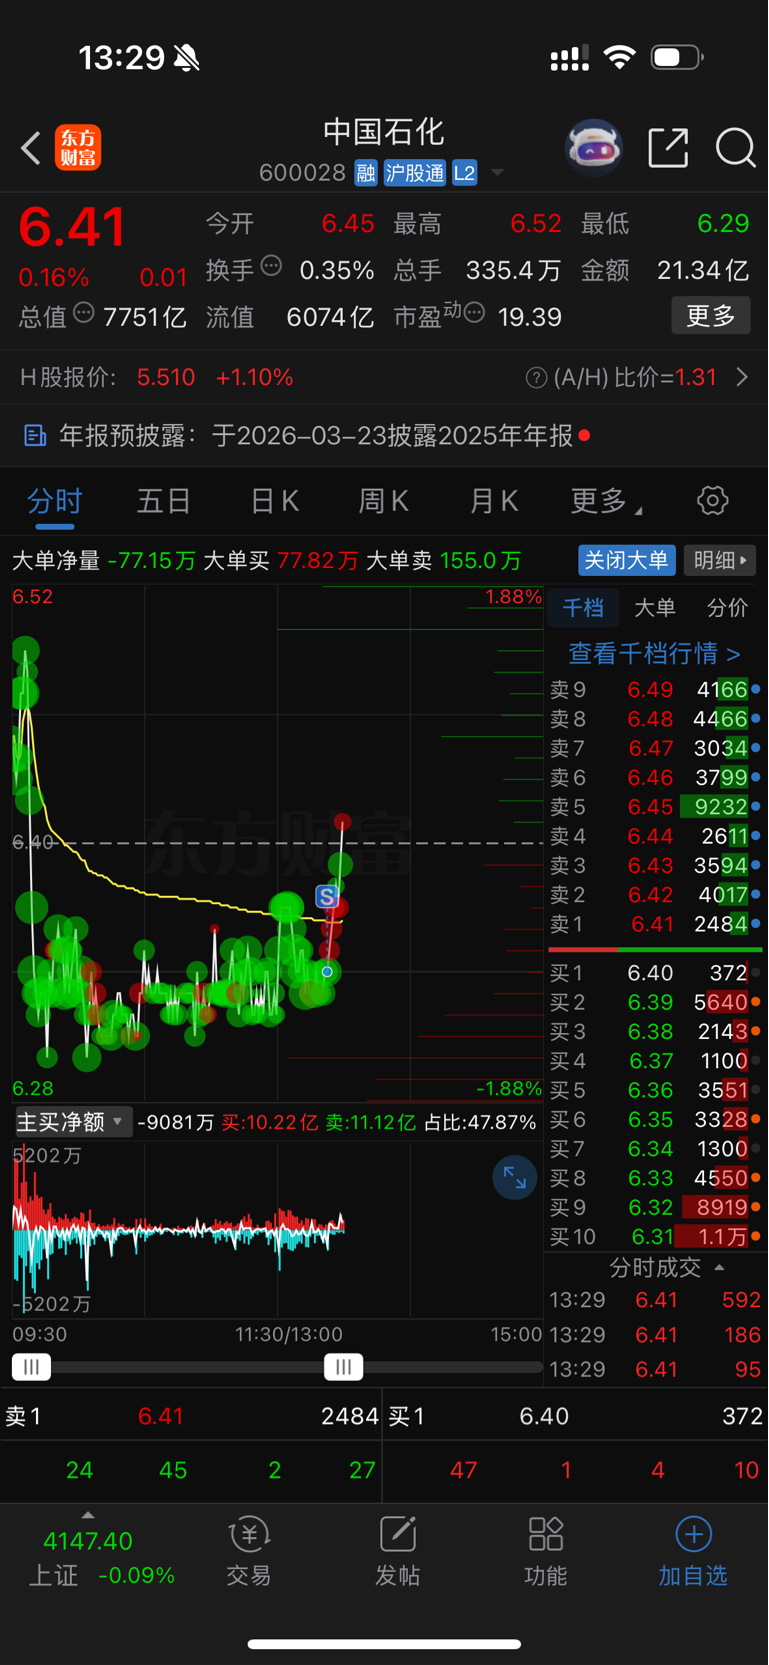The image size is (769, 1665).
Task: Tap the Wi-Fi status icon
Action: click(x=620, y=57)
